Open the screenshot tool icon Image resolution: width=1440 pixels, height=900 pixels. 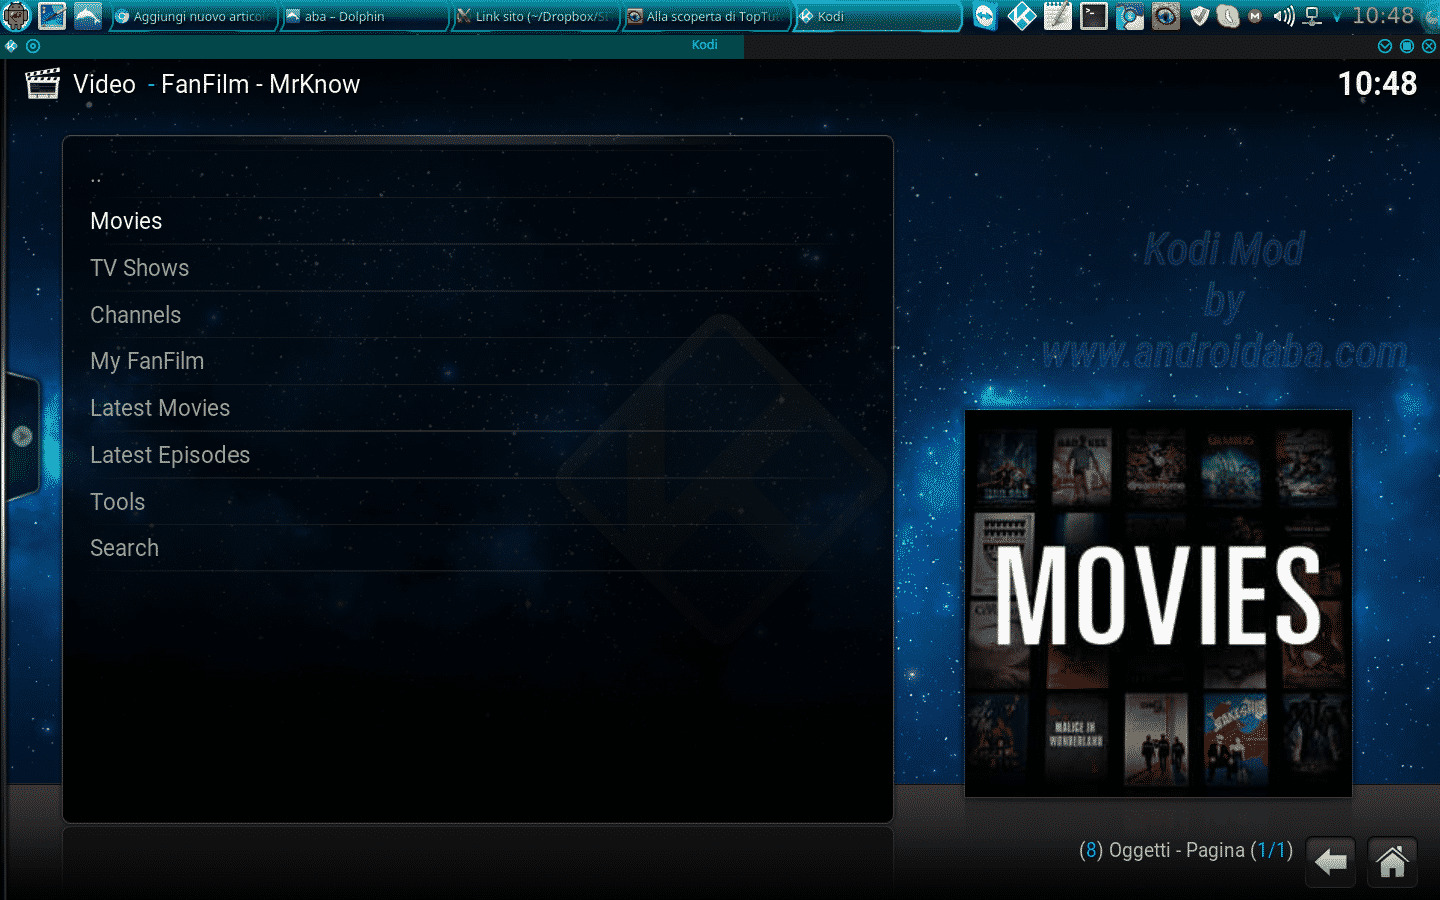pos(1129,16)
